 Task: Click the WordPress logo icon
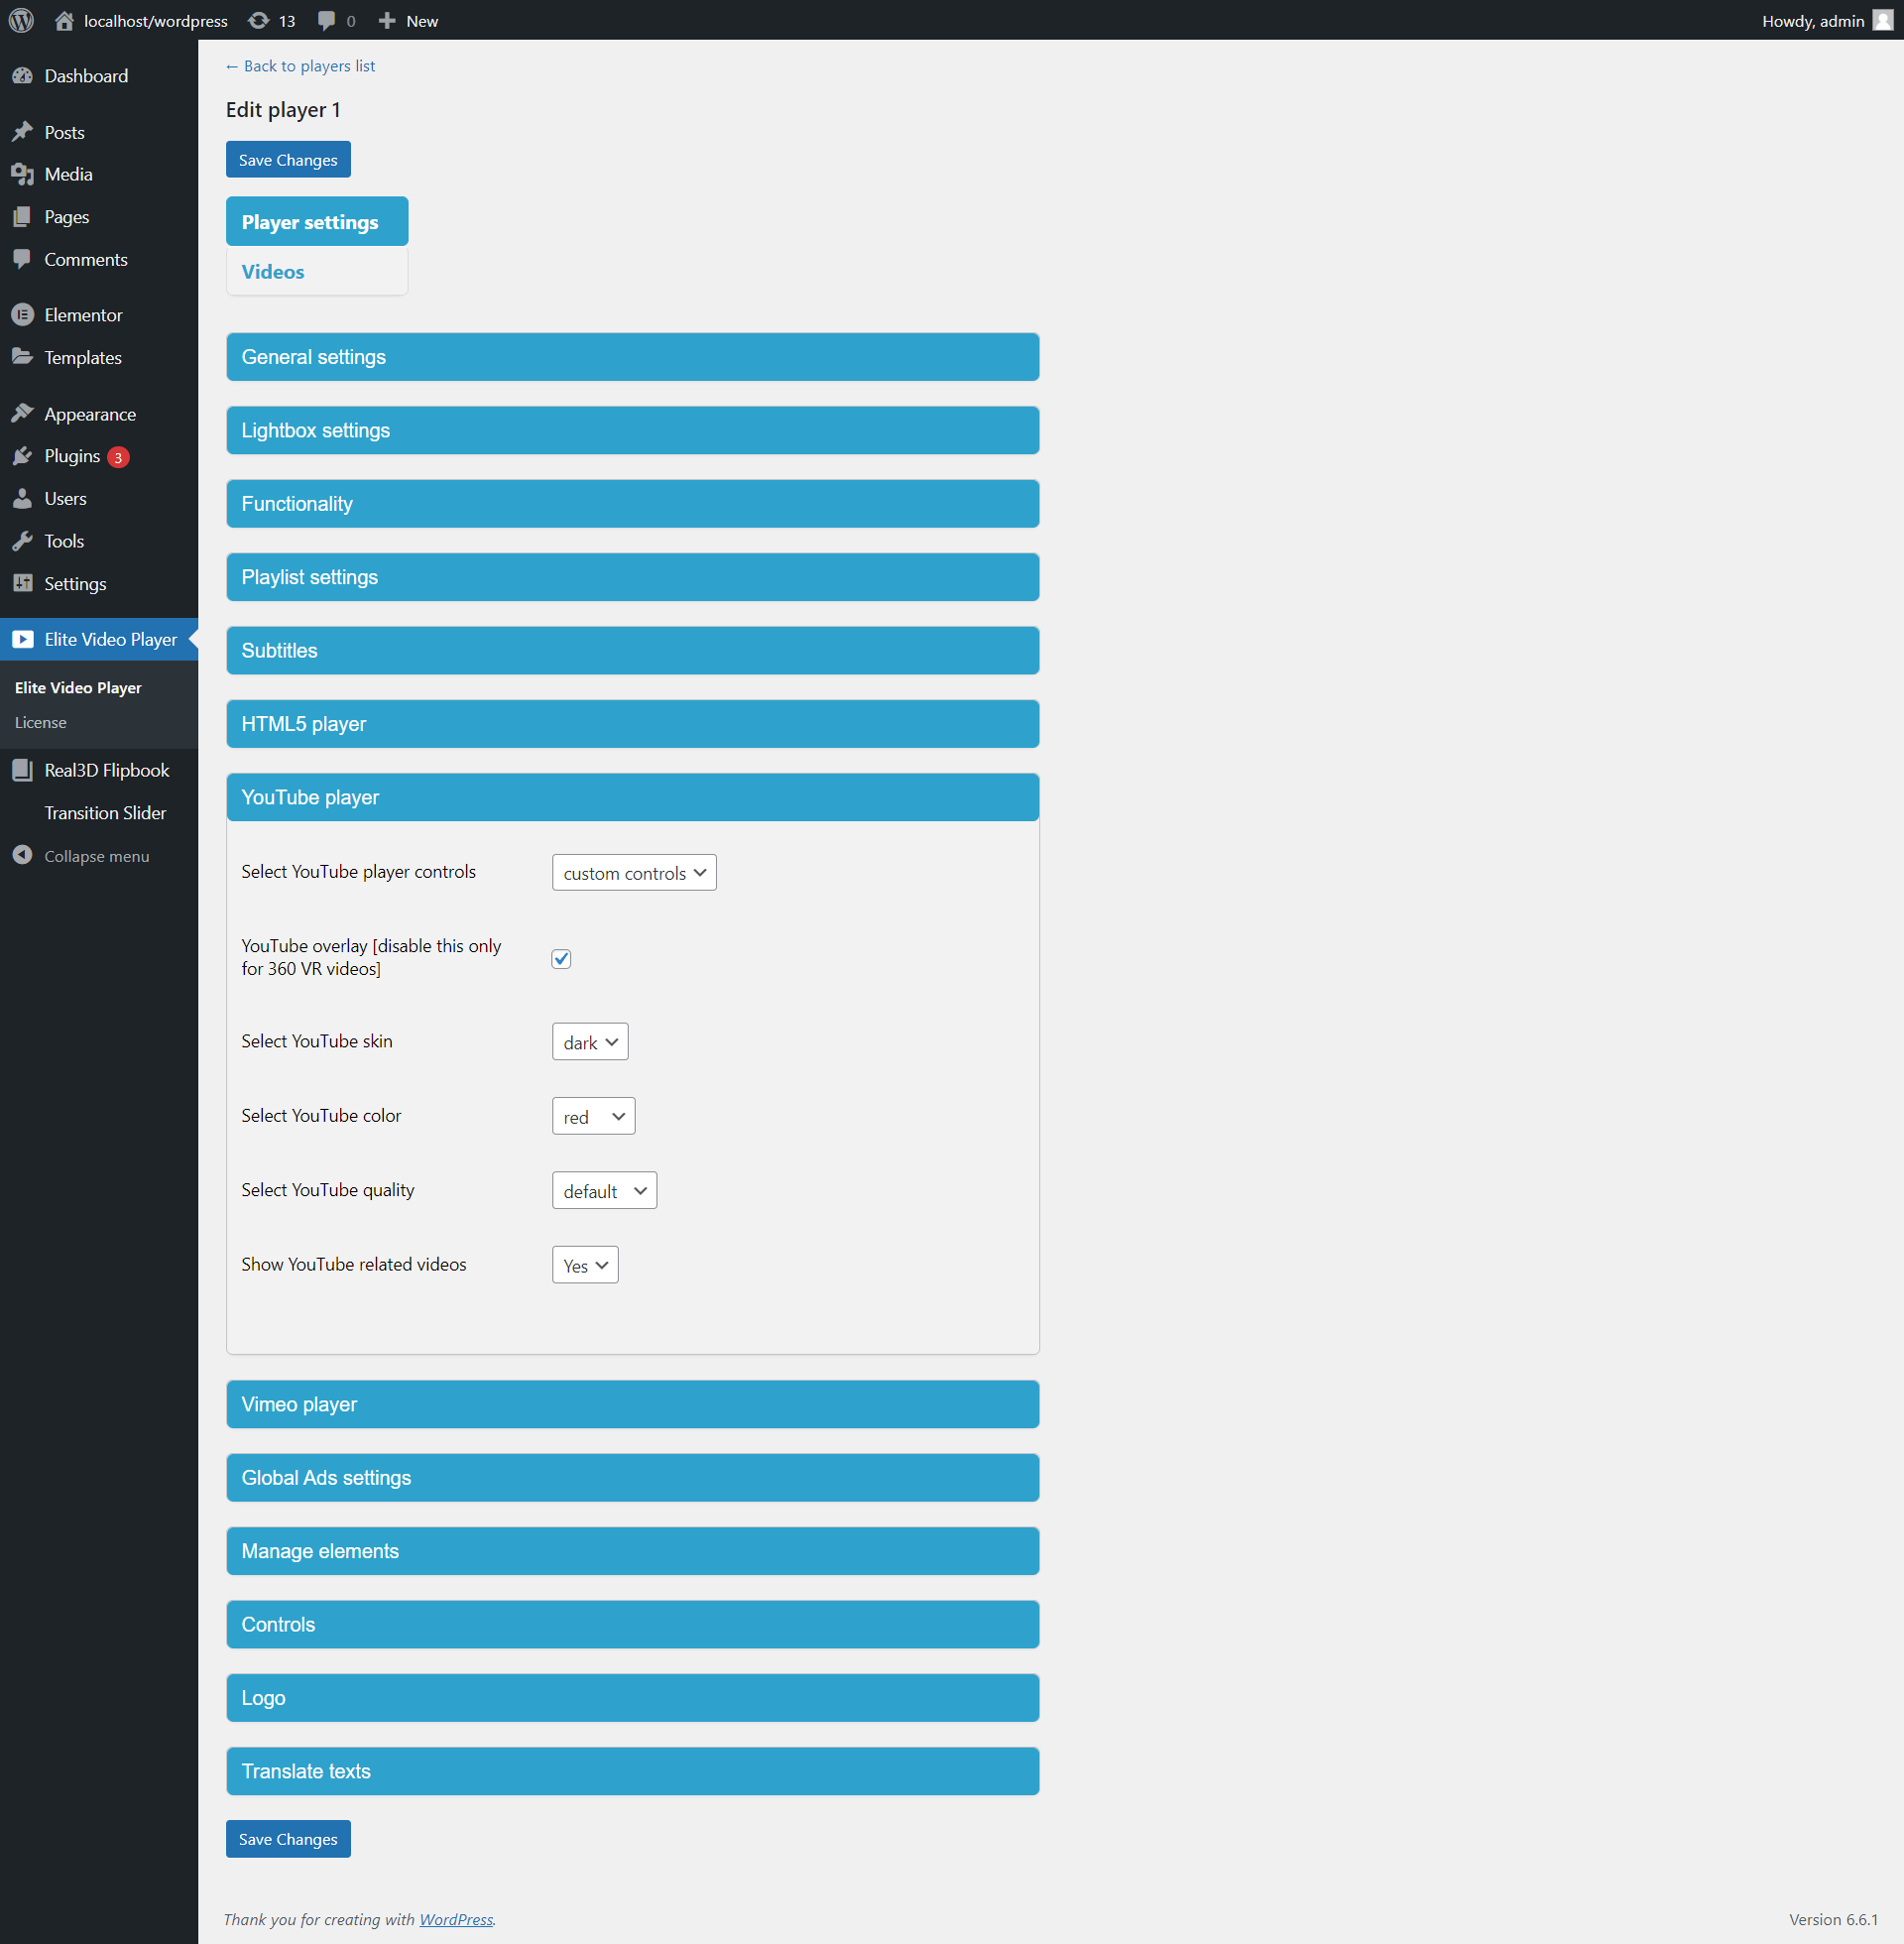pyautogui.click(x=21, y=20)
